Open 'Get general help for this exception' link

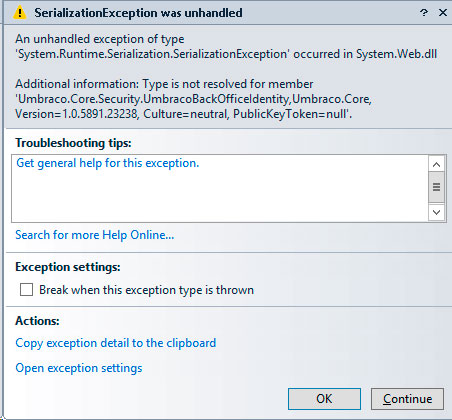pyautogui.click(x=108, y=163)
